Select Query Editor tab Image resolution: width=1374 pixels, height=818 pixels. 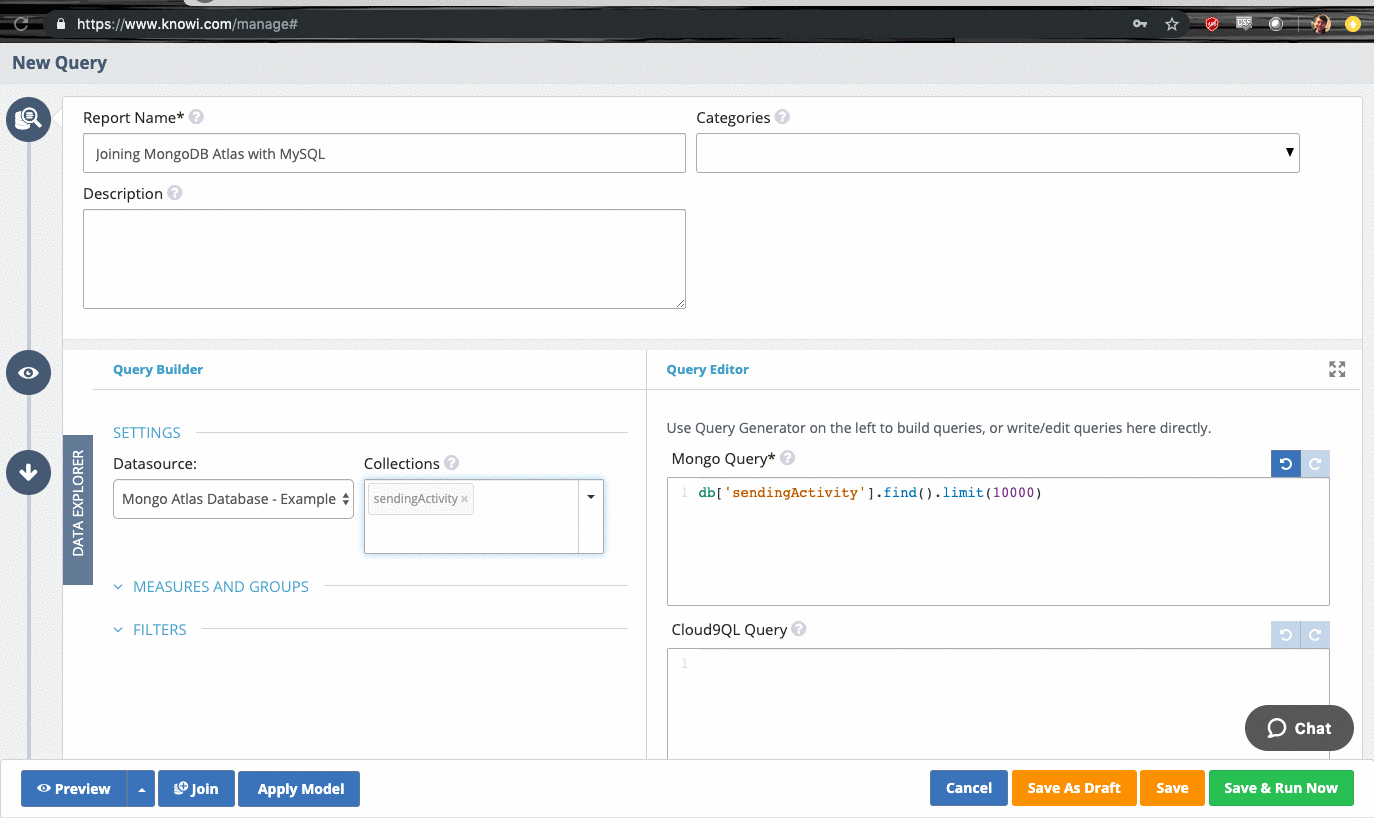(x=707, y=369)
